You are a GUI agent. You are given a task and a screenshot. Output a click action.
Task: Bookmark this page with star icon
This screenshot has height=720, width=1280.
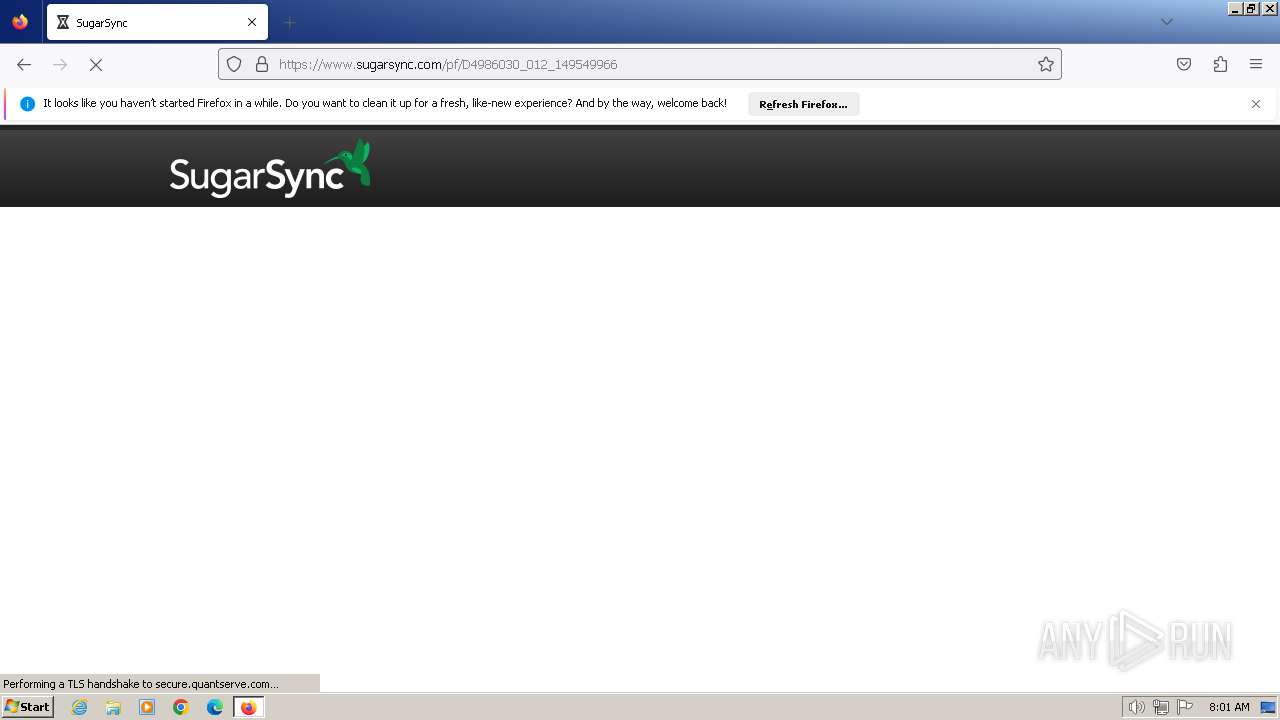pos(1046,64)
